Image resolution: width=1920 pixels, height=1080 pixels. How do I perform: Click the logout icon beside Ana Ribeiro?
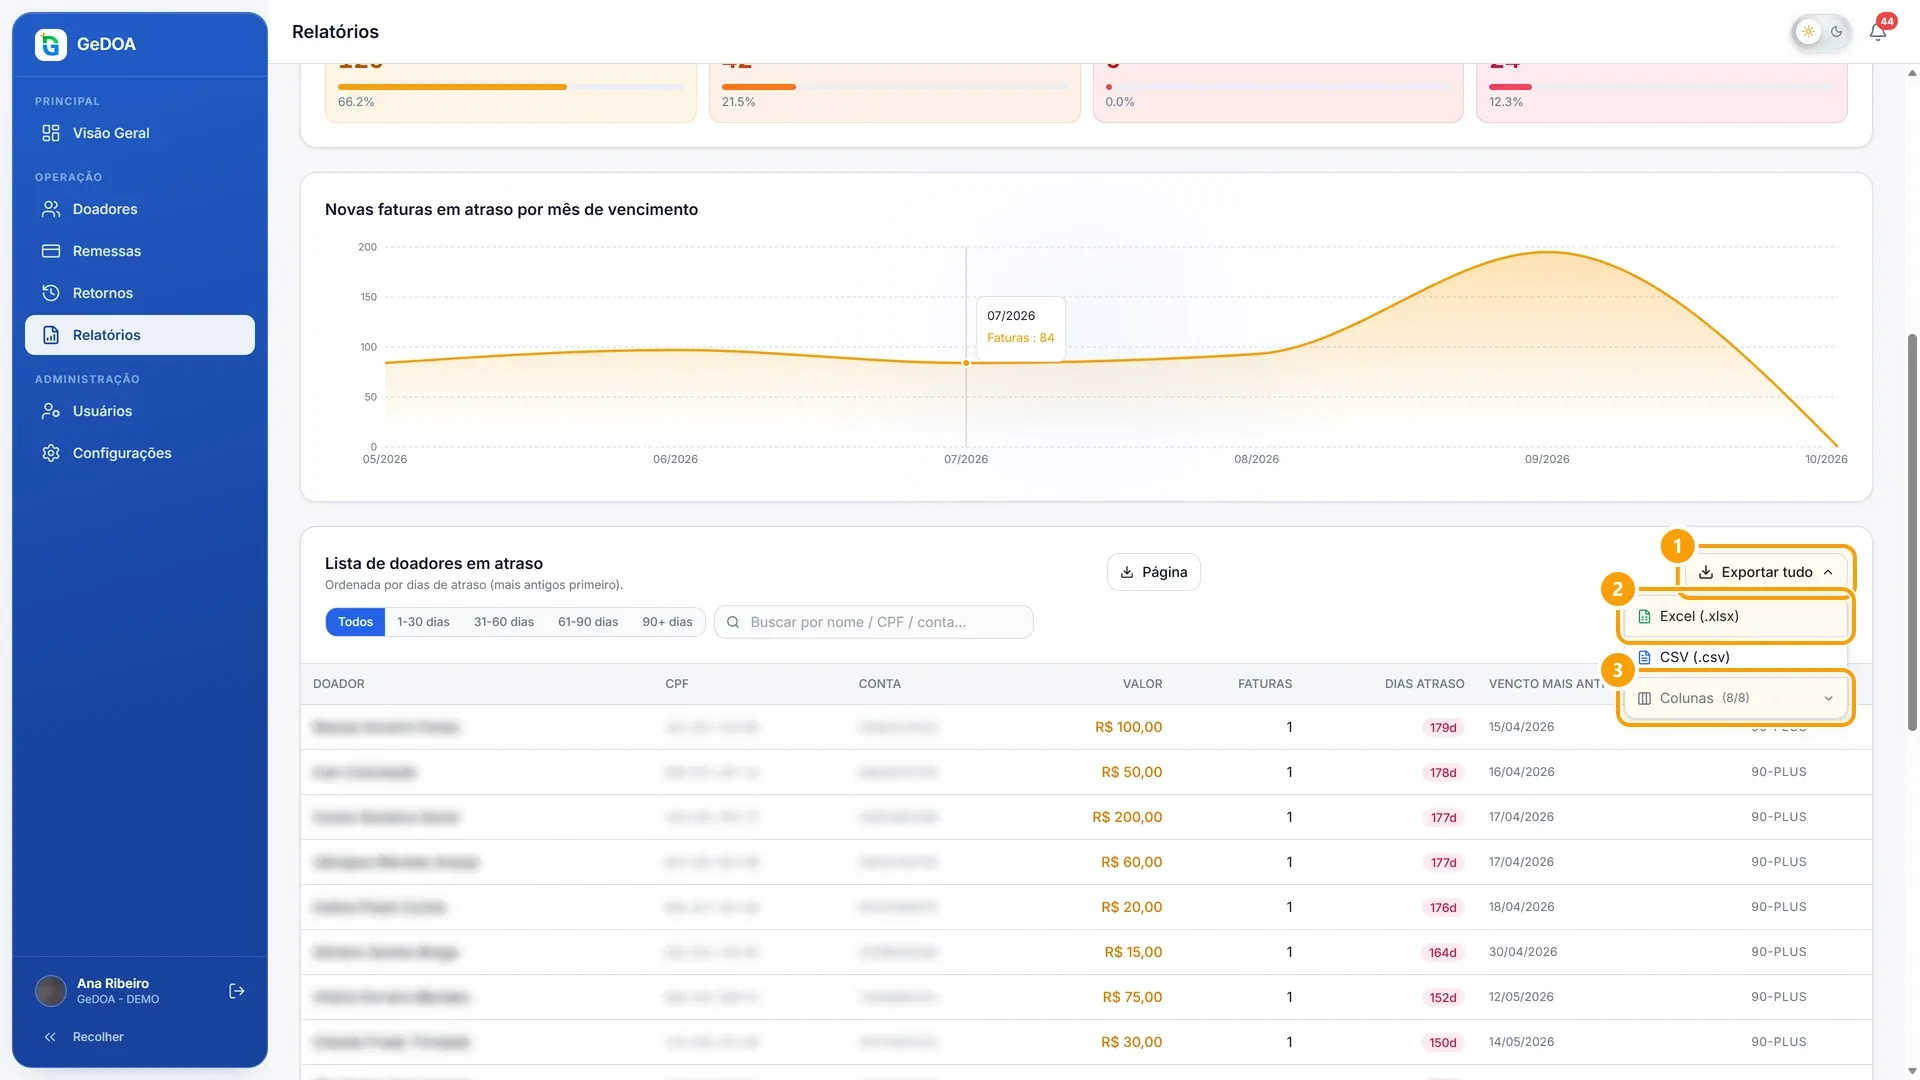tap(237, 991)
